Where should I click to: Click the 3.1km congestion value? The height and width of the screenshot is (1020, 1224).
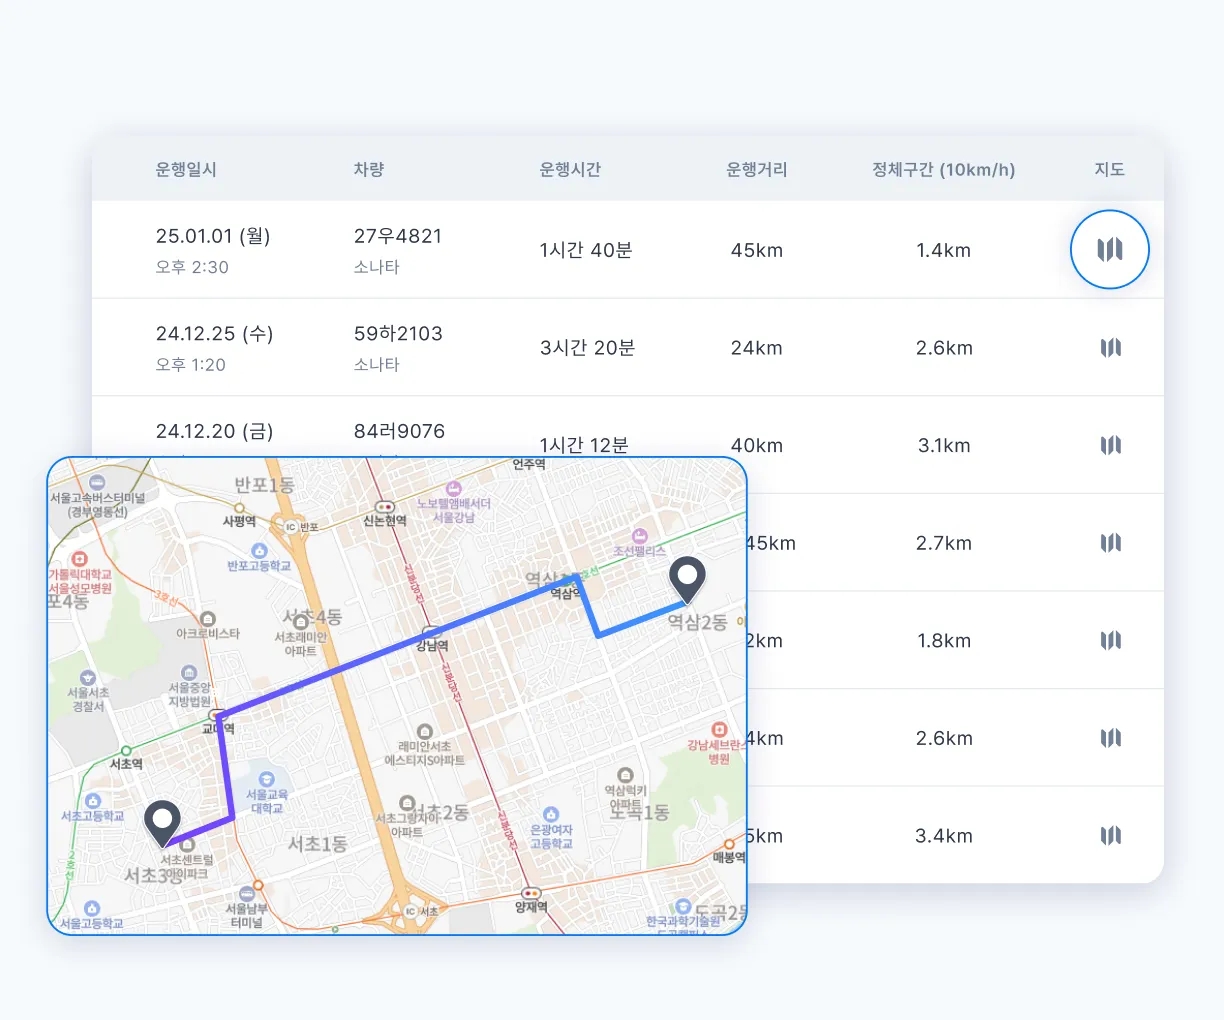944,445
